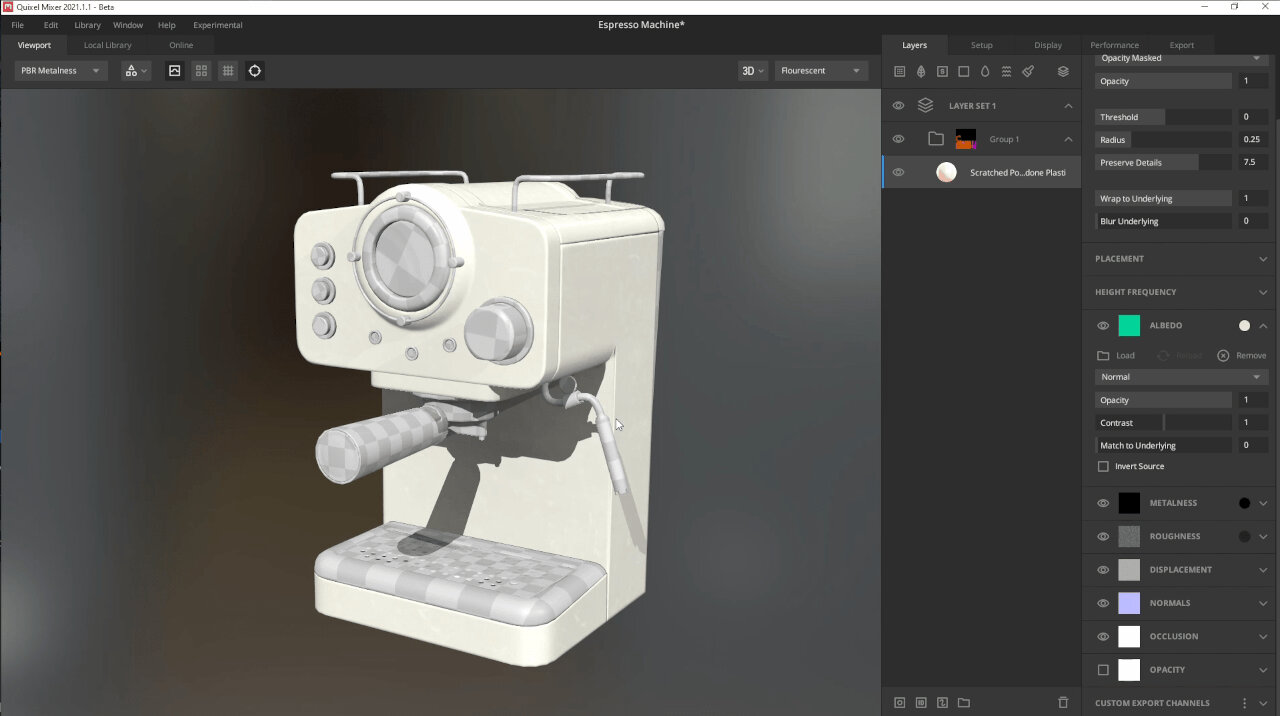The image size is (1280, 716).
Task: Click the green Albedo color swatch
Action: coord(1129,325)
